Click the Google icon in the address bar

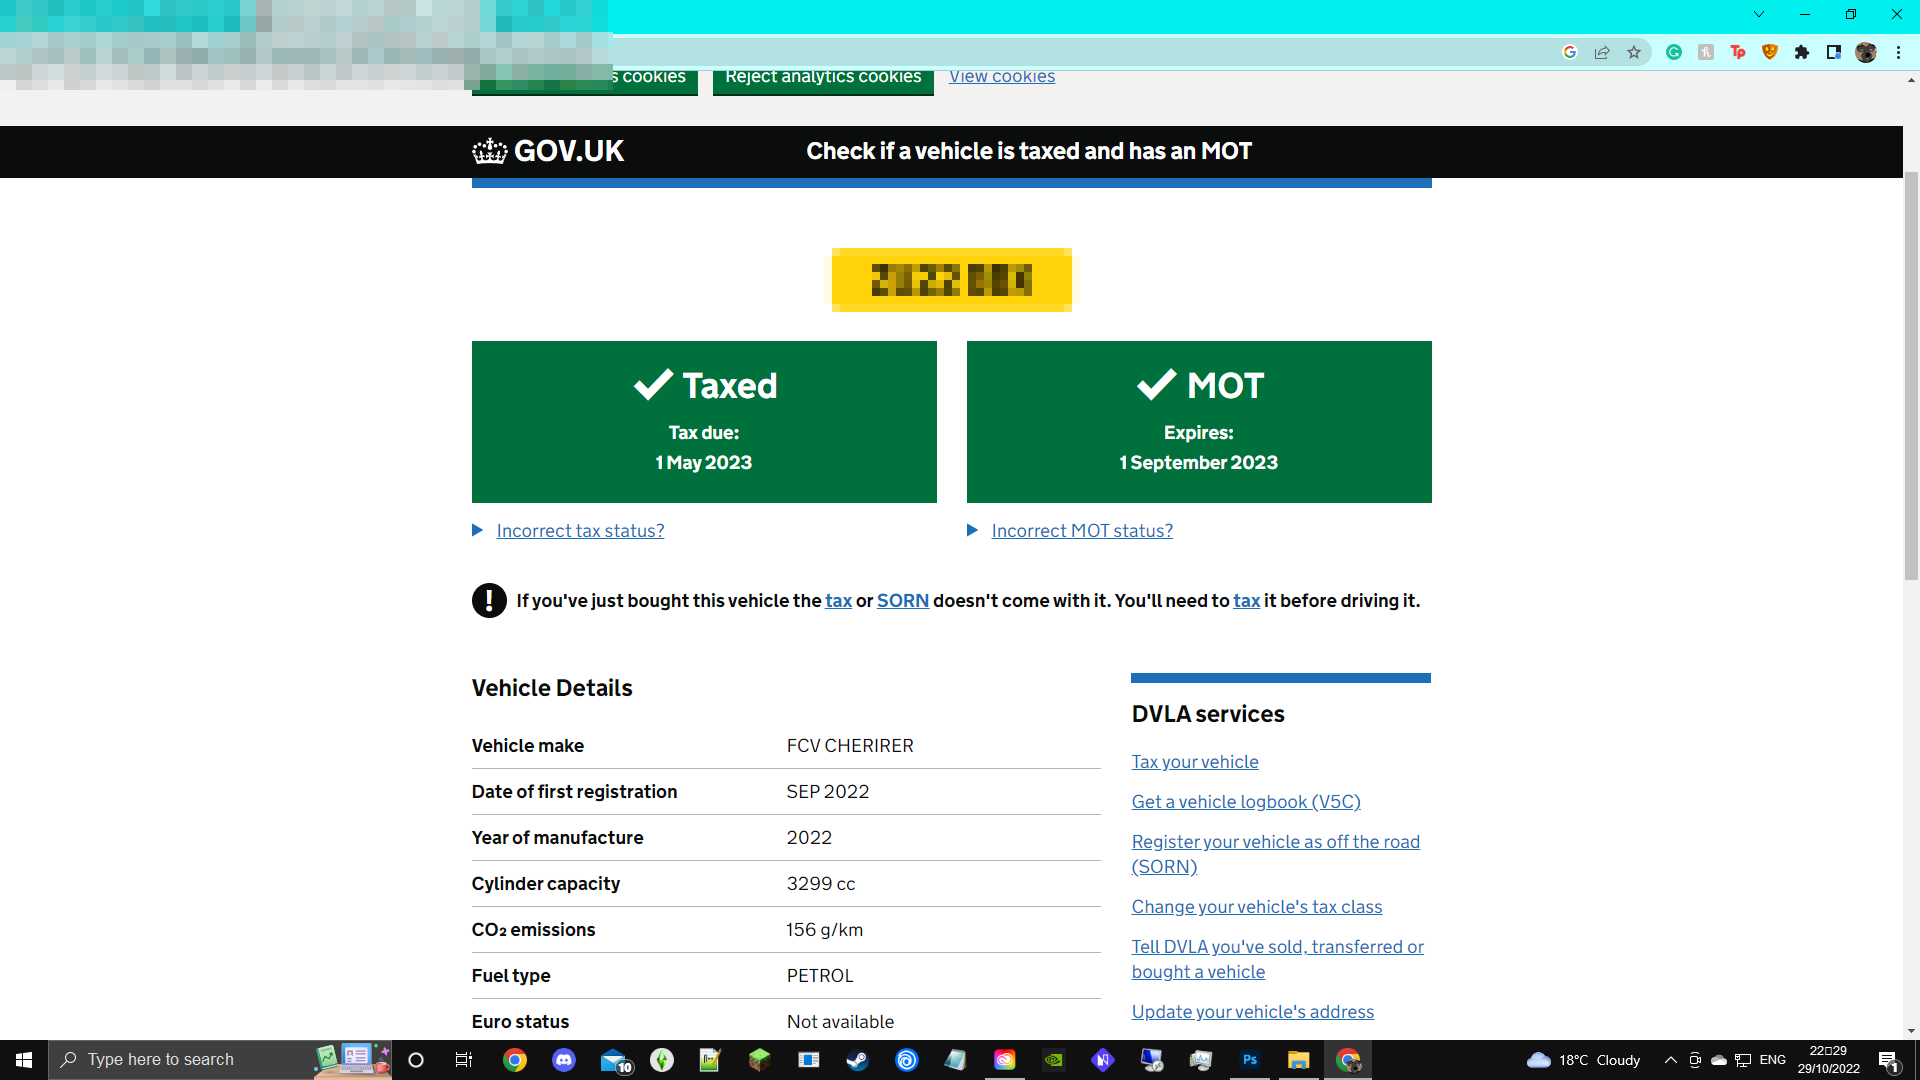[1570, 53]
